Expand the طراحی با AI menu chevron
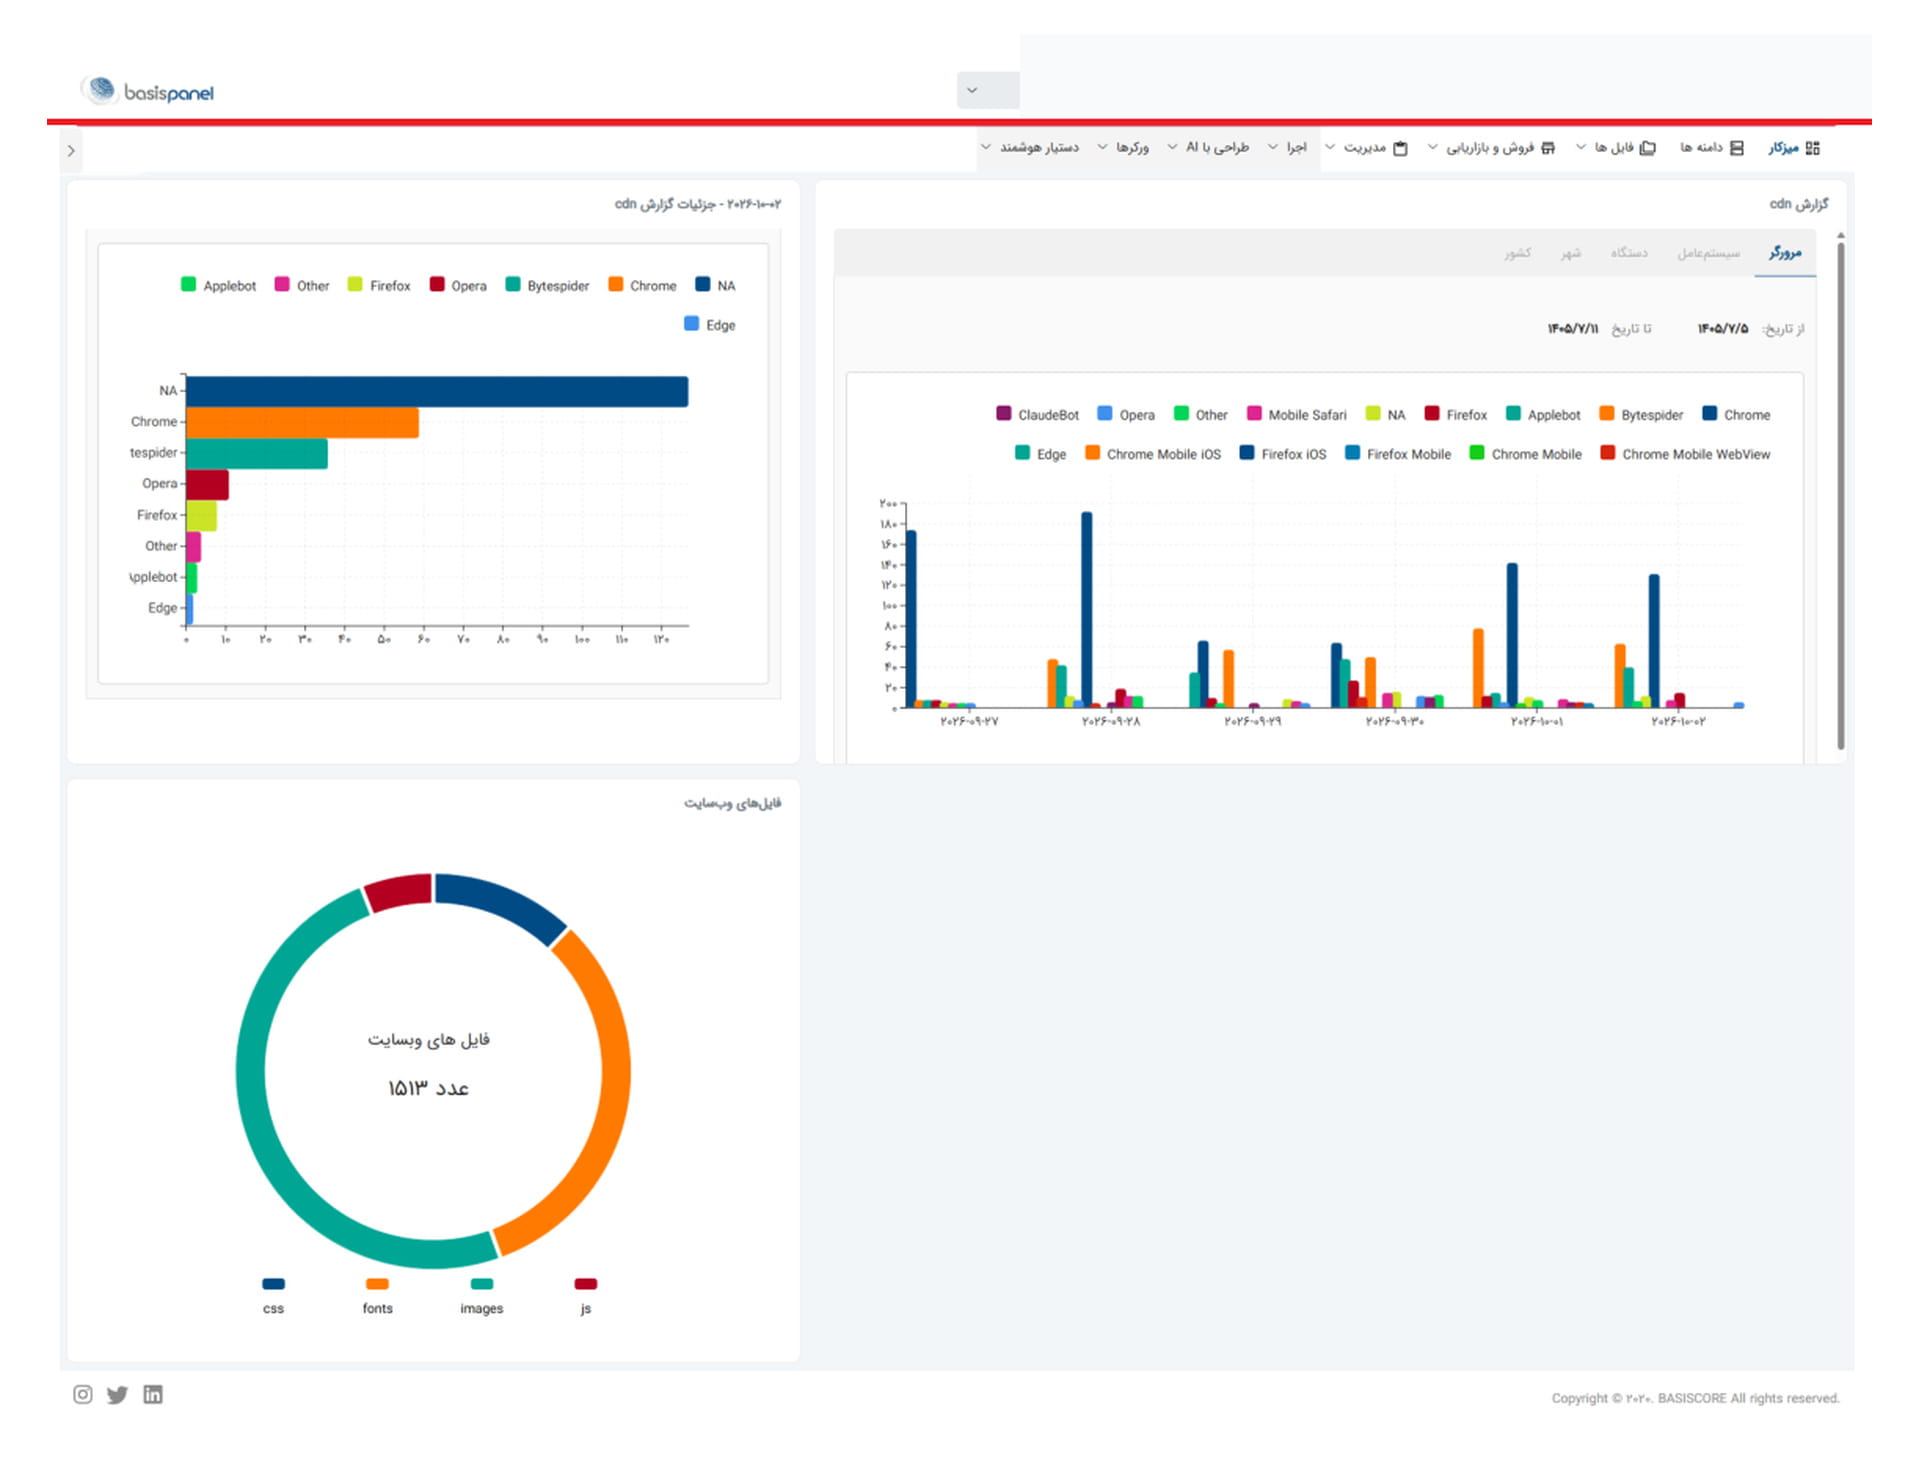This screenshot has width=1920, height=1468. [x=1172, y=147]
